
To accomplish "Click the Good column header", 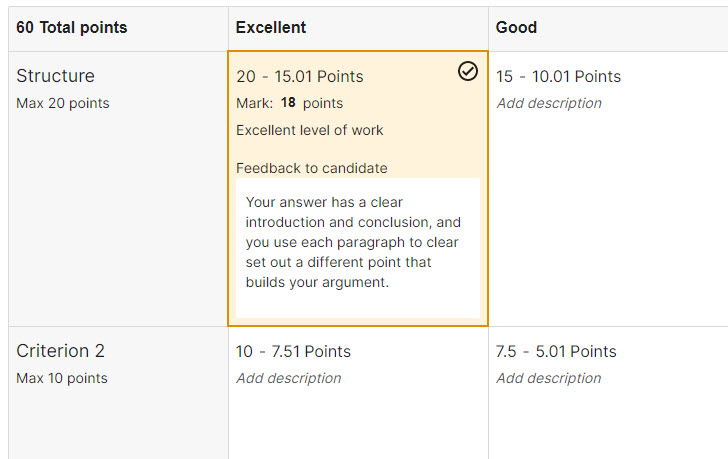I will click(516, 28).
